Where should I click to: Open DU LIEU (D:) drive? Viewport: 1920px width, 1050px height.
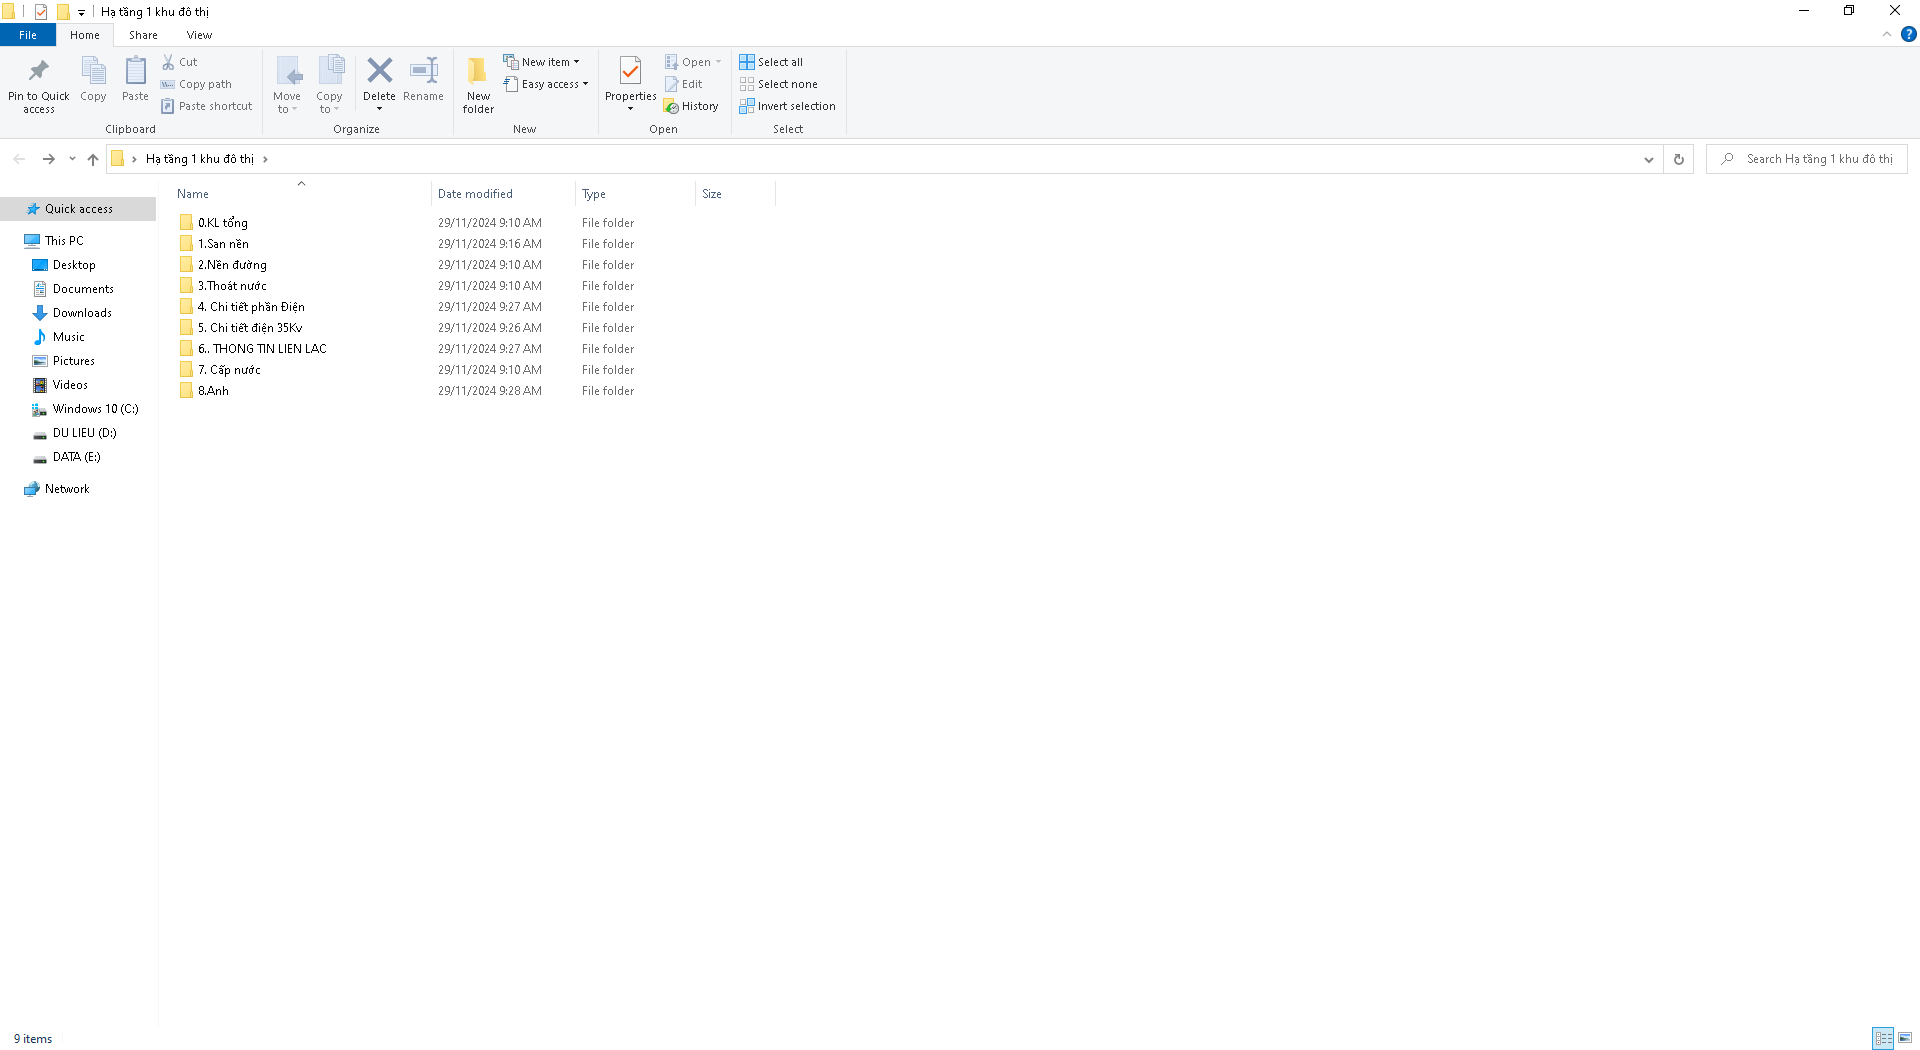pos(84,433)
